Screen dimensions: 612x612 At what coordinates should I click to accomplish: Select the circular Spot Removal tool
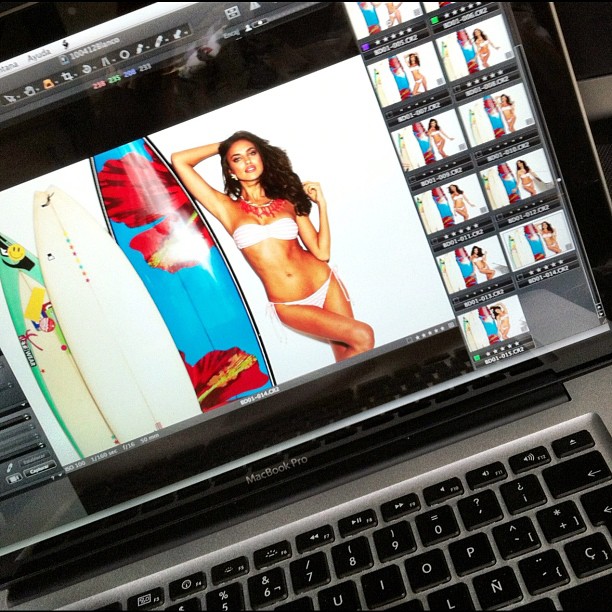(x=124, y=55)
